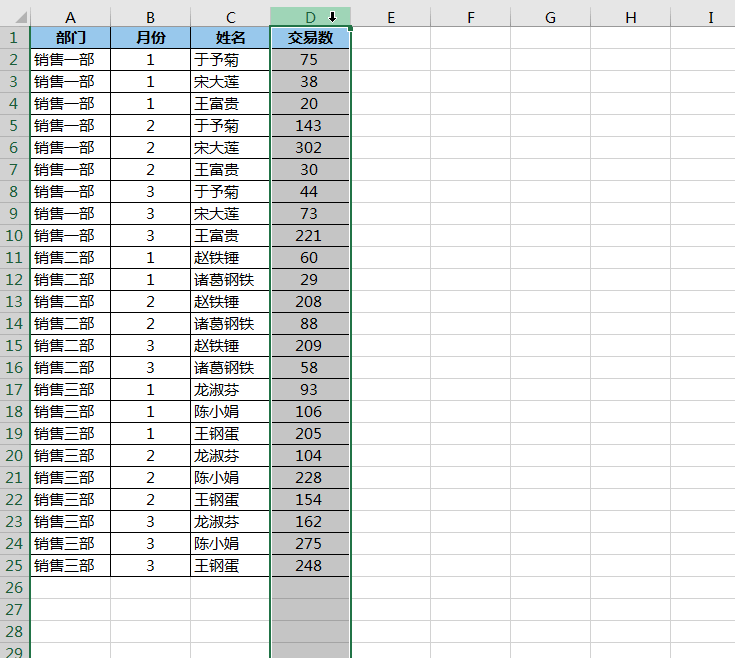Select cell with value 29
735x658 pixels.
pyautogui.click(x=310, y=279)
